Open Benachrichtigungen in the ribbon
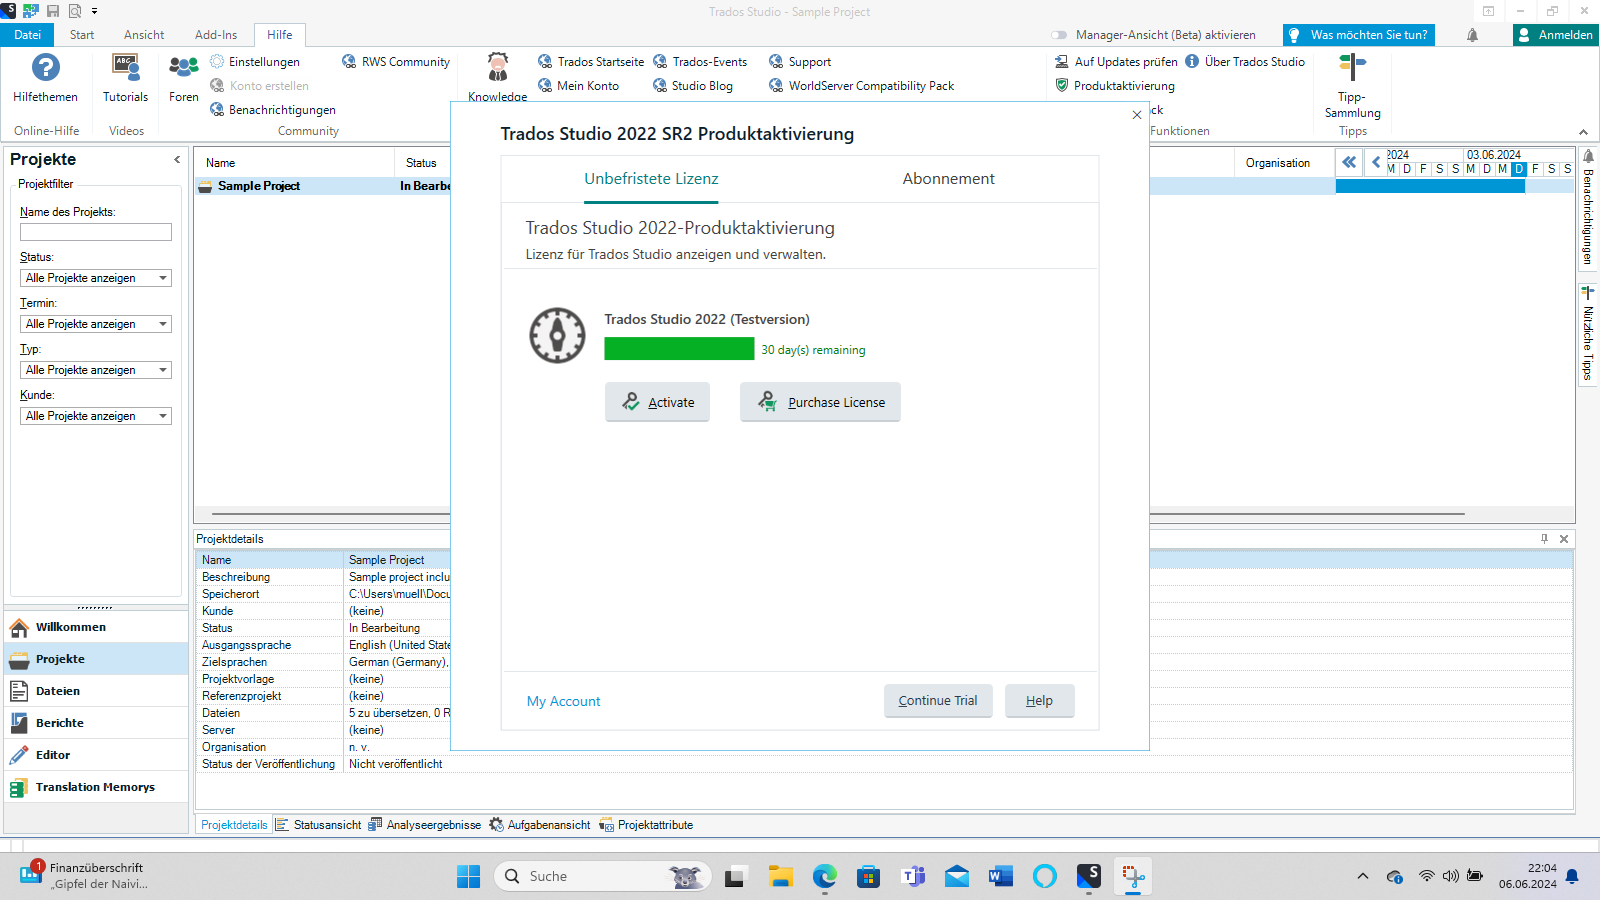1600x900 pixels. click(x=273, y=110)
